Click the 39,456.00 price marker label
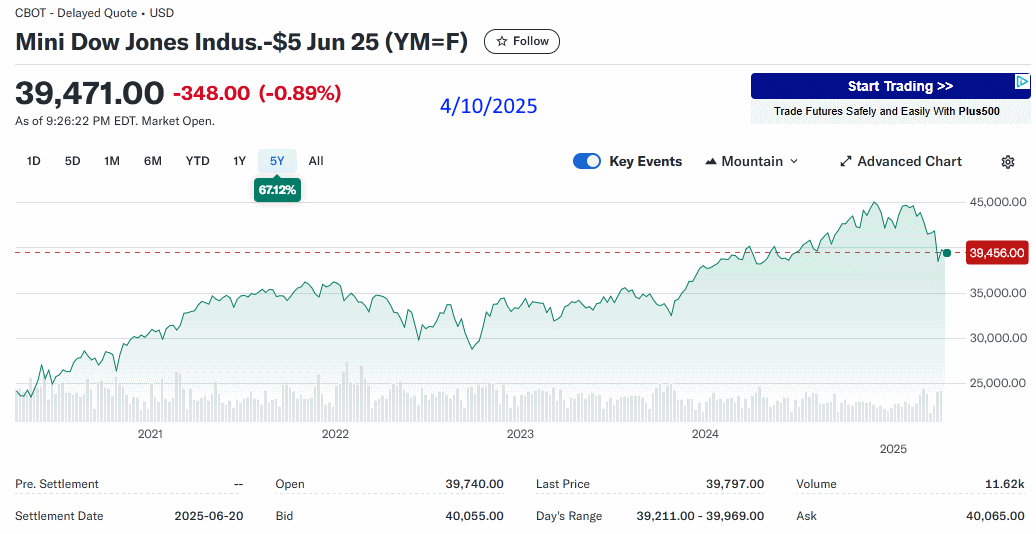 click(997, 253)
